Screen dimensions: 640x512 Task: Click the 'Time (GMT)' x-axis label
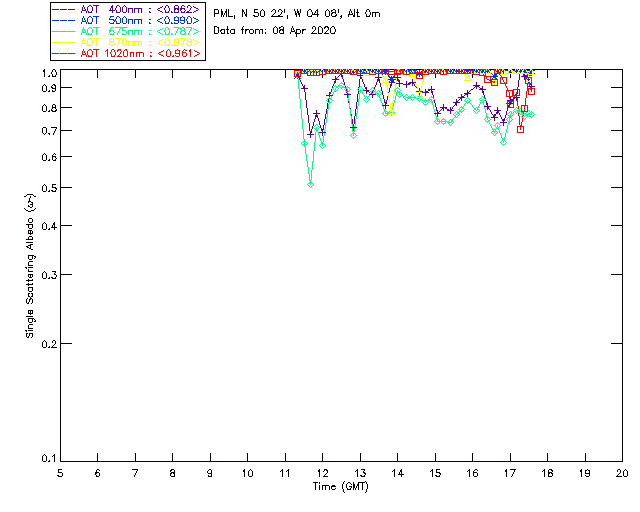(341, 485)
